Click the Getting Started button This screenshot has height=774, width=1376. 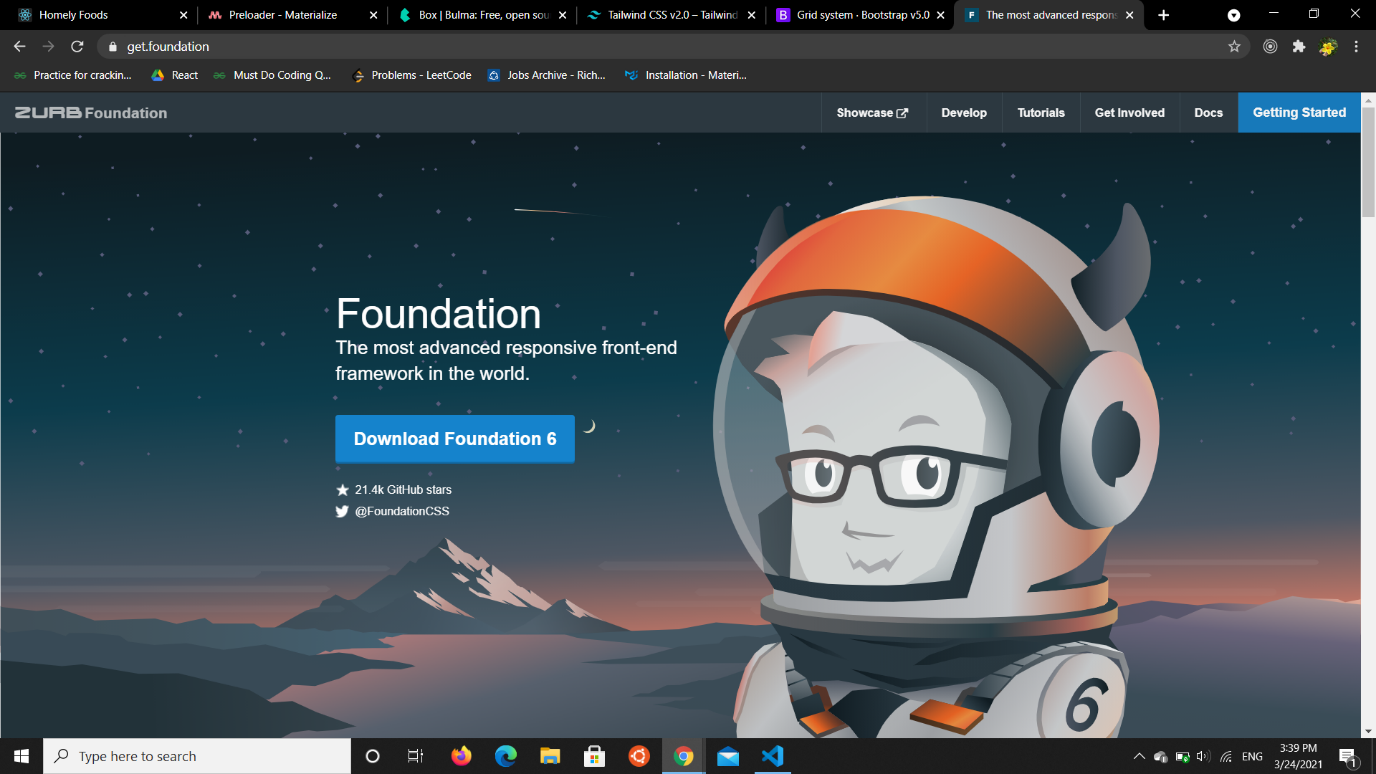tap(1299, 113)
